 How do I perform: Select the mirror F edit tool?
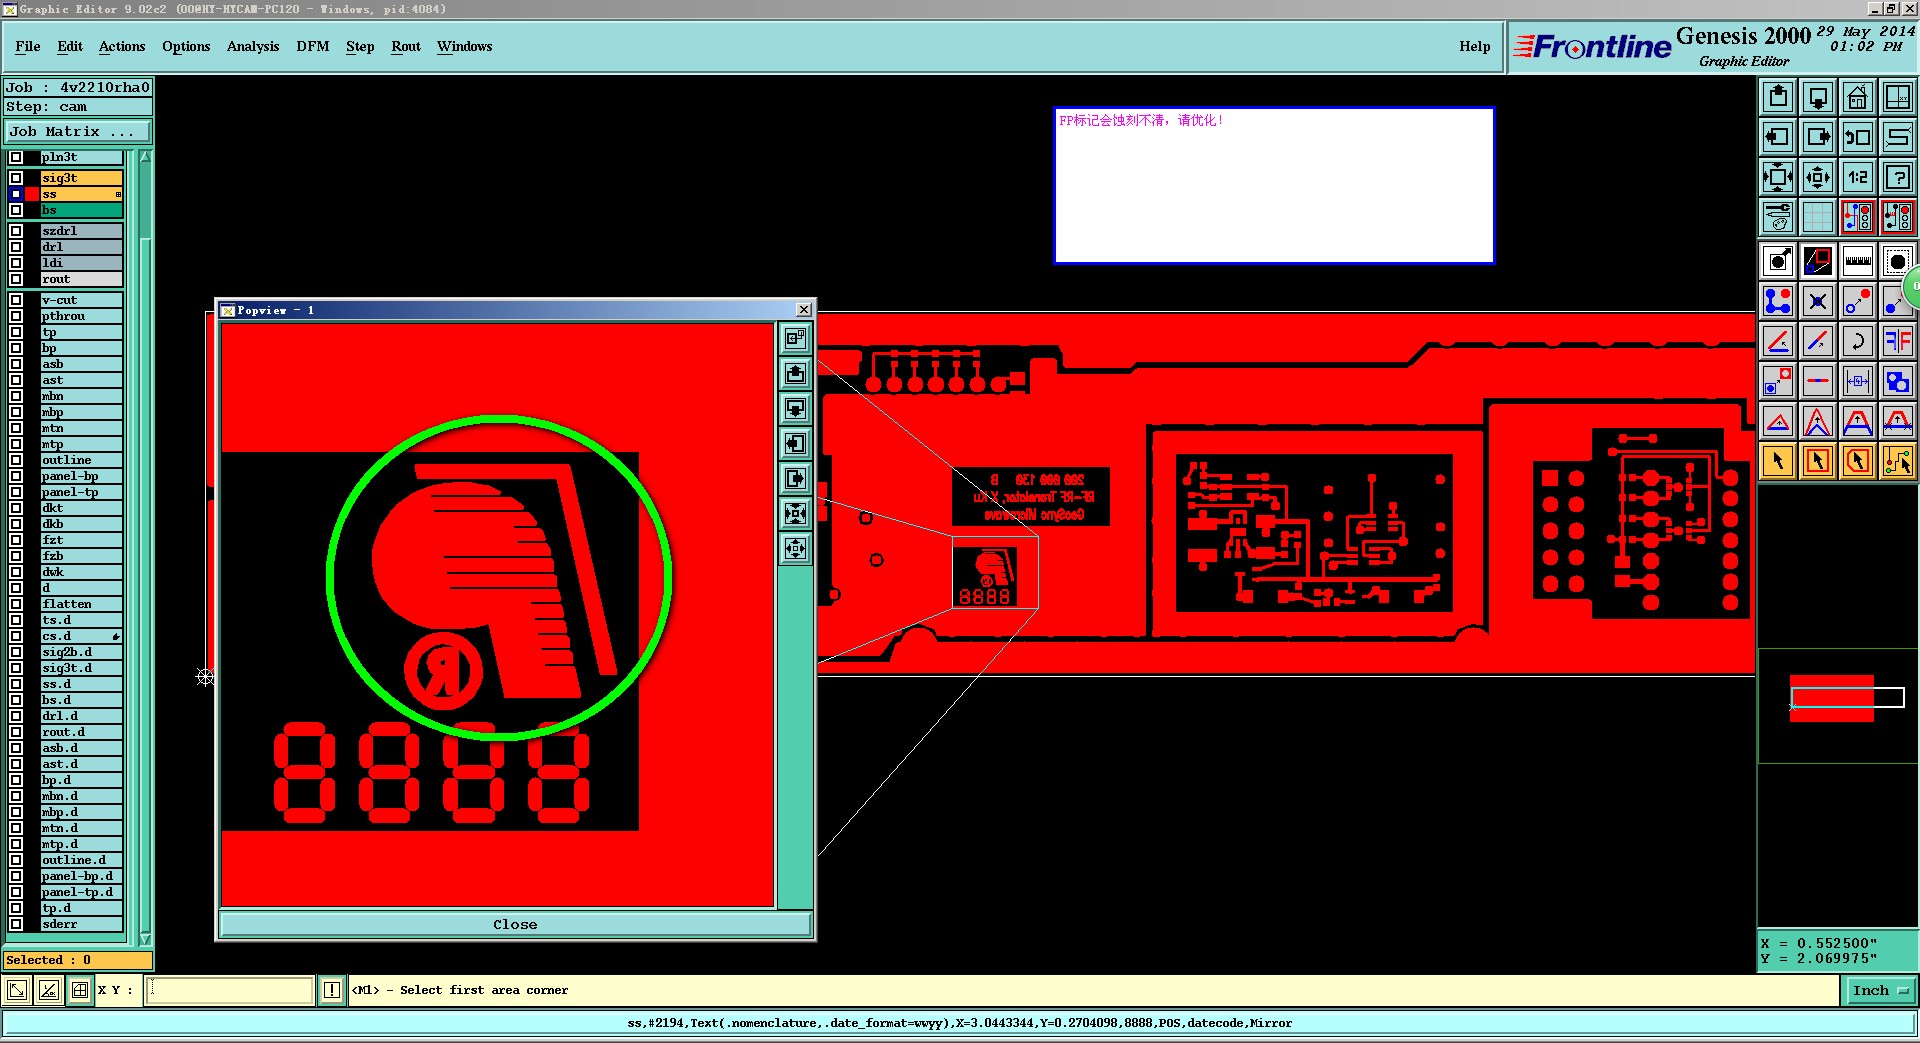click(1898, 341)
